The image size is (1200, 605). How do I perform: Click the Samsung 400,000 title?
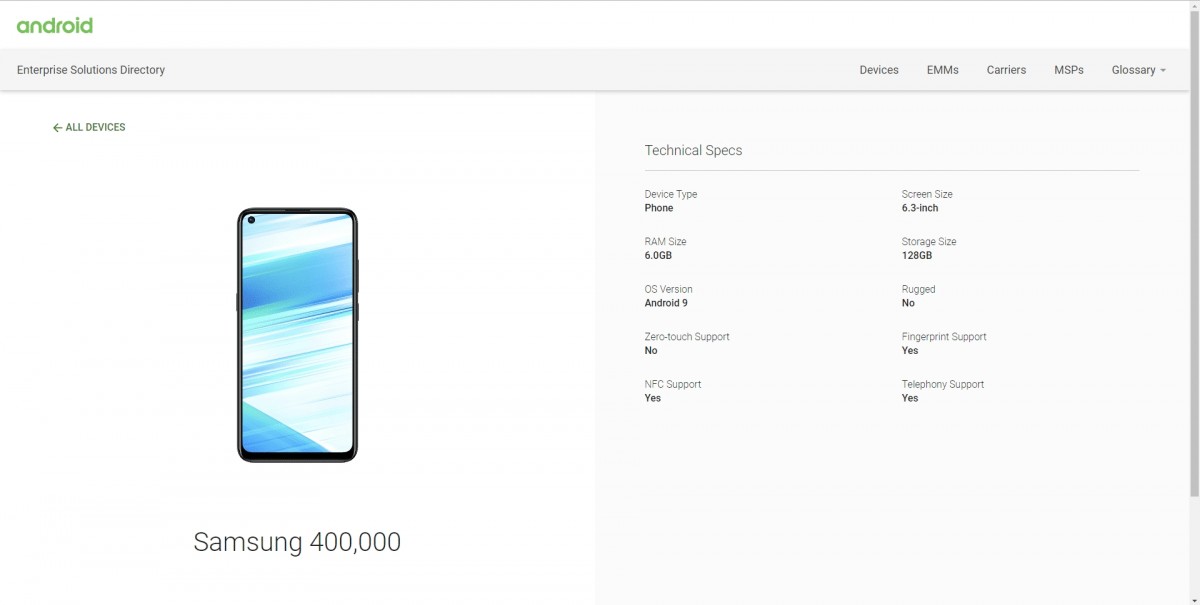point(297,541)
